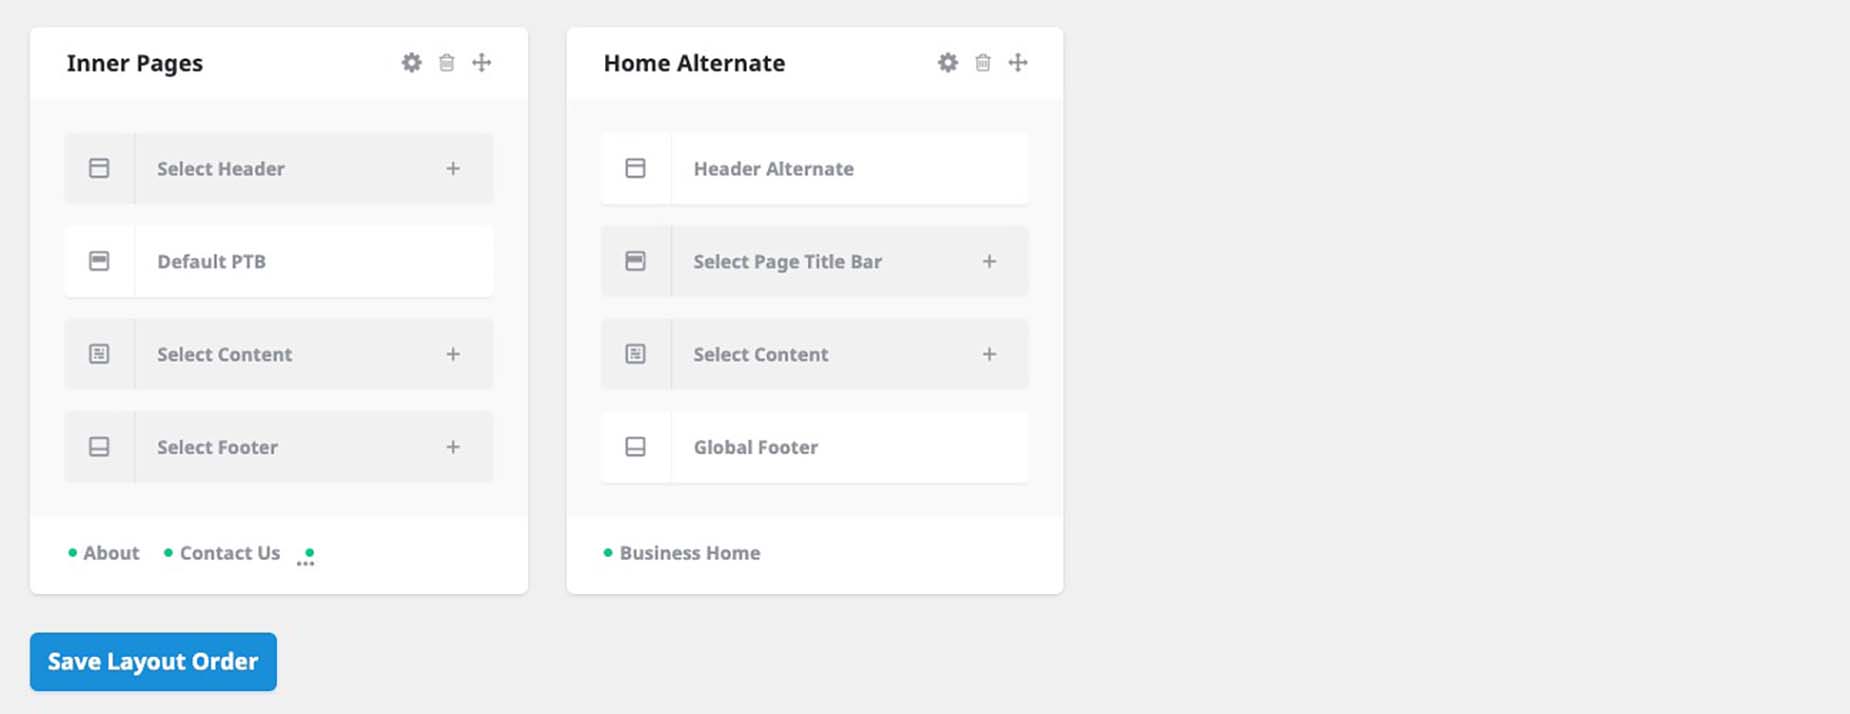Save Layout Order button
Image resolution: width=1850 pixels, height=714 pixels.
pos(153,662)
